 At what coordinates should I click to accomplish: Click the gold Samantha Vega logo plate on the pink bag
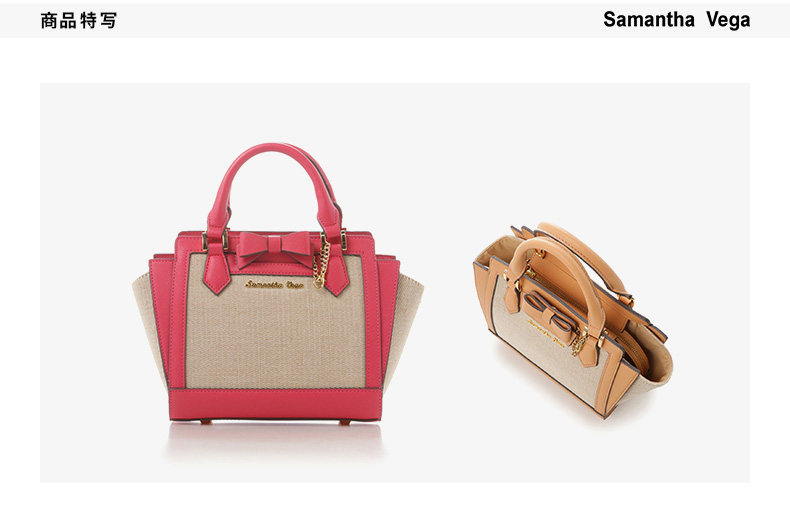(274, 285)
